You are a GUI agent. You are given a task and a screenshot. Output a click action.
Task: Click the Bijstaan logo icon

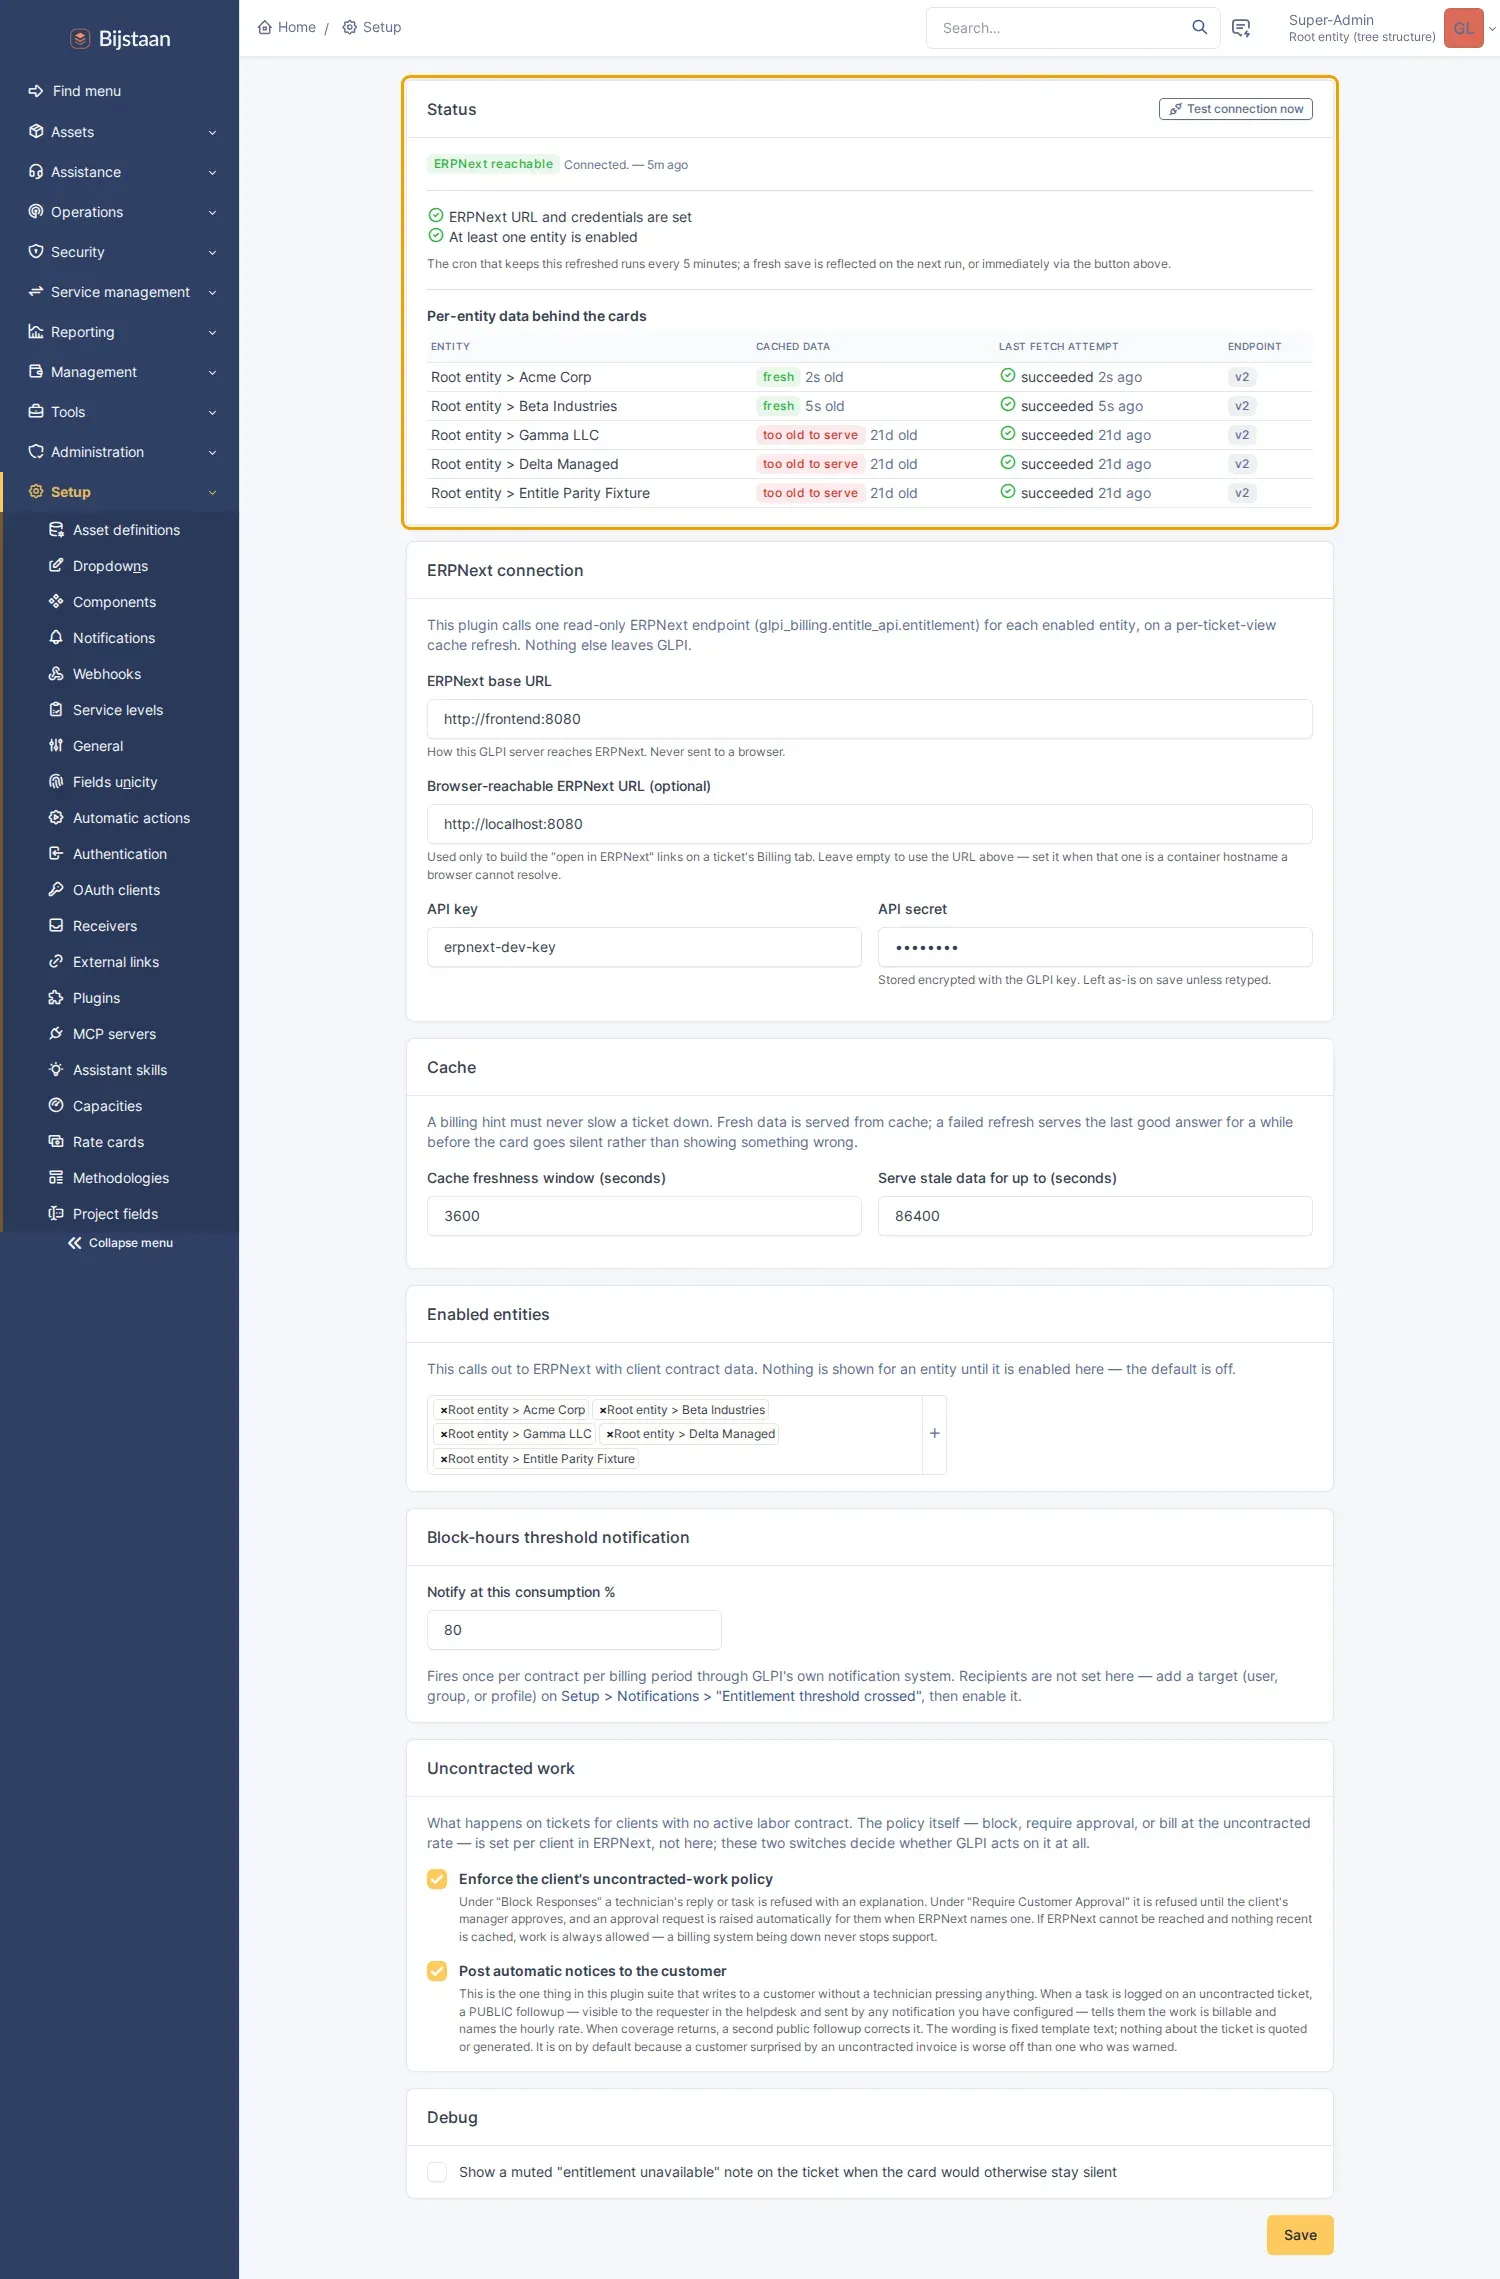80,39
